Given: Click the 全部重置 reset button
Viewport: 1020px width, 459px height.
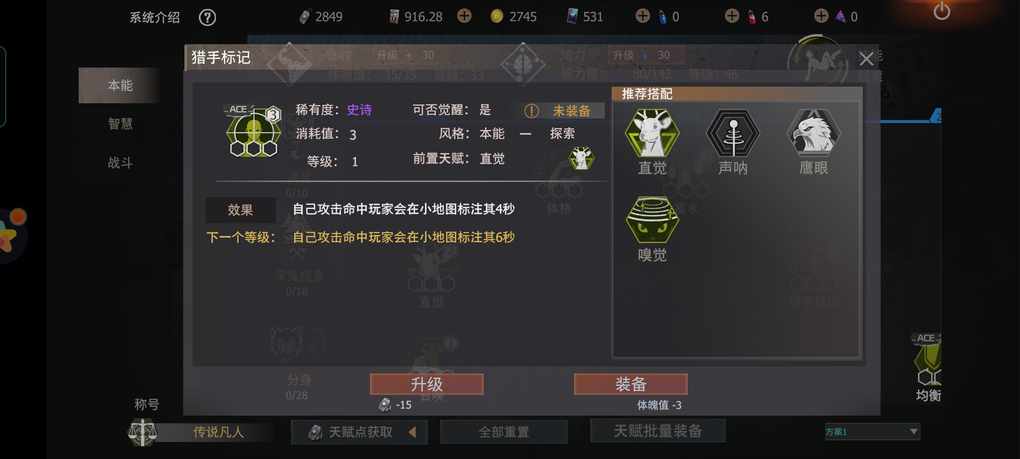Looking at the screenshot, I should [503, 432].
